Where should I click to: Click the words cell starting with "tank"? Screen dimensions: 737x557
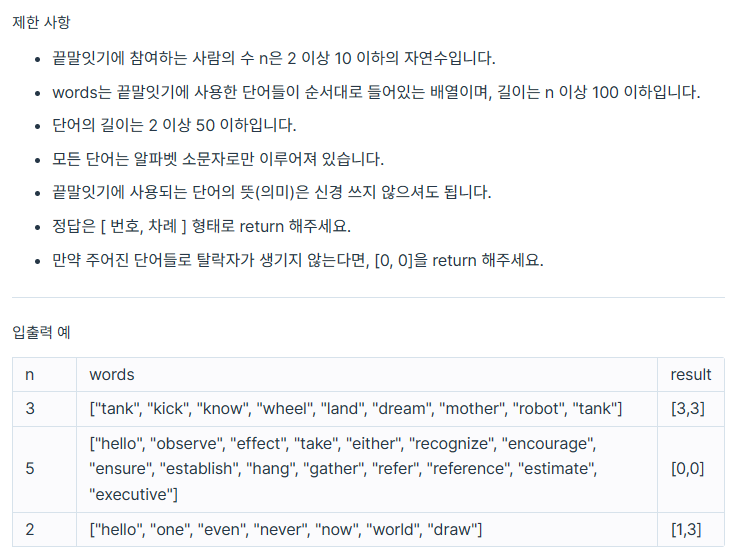click(x=367, y=408)
